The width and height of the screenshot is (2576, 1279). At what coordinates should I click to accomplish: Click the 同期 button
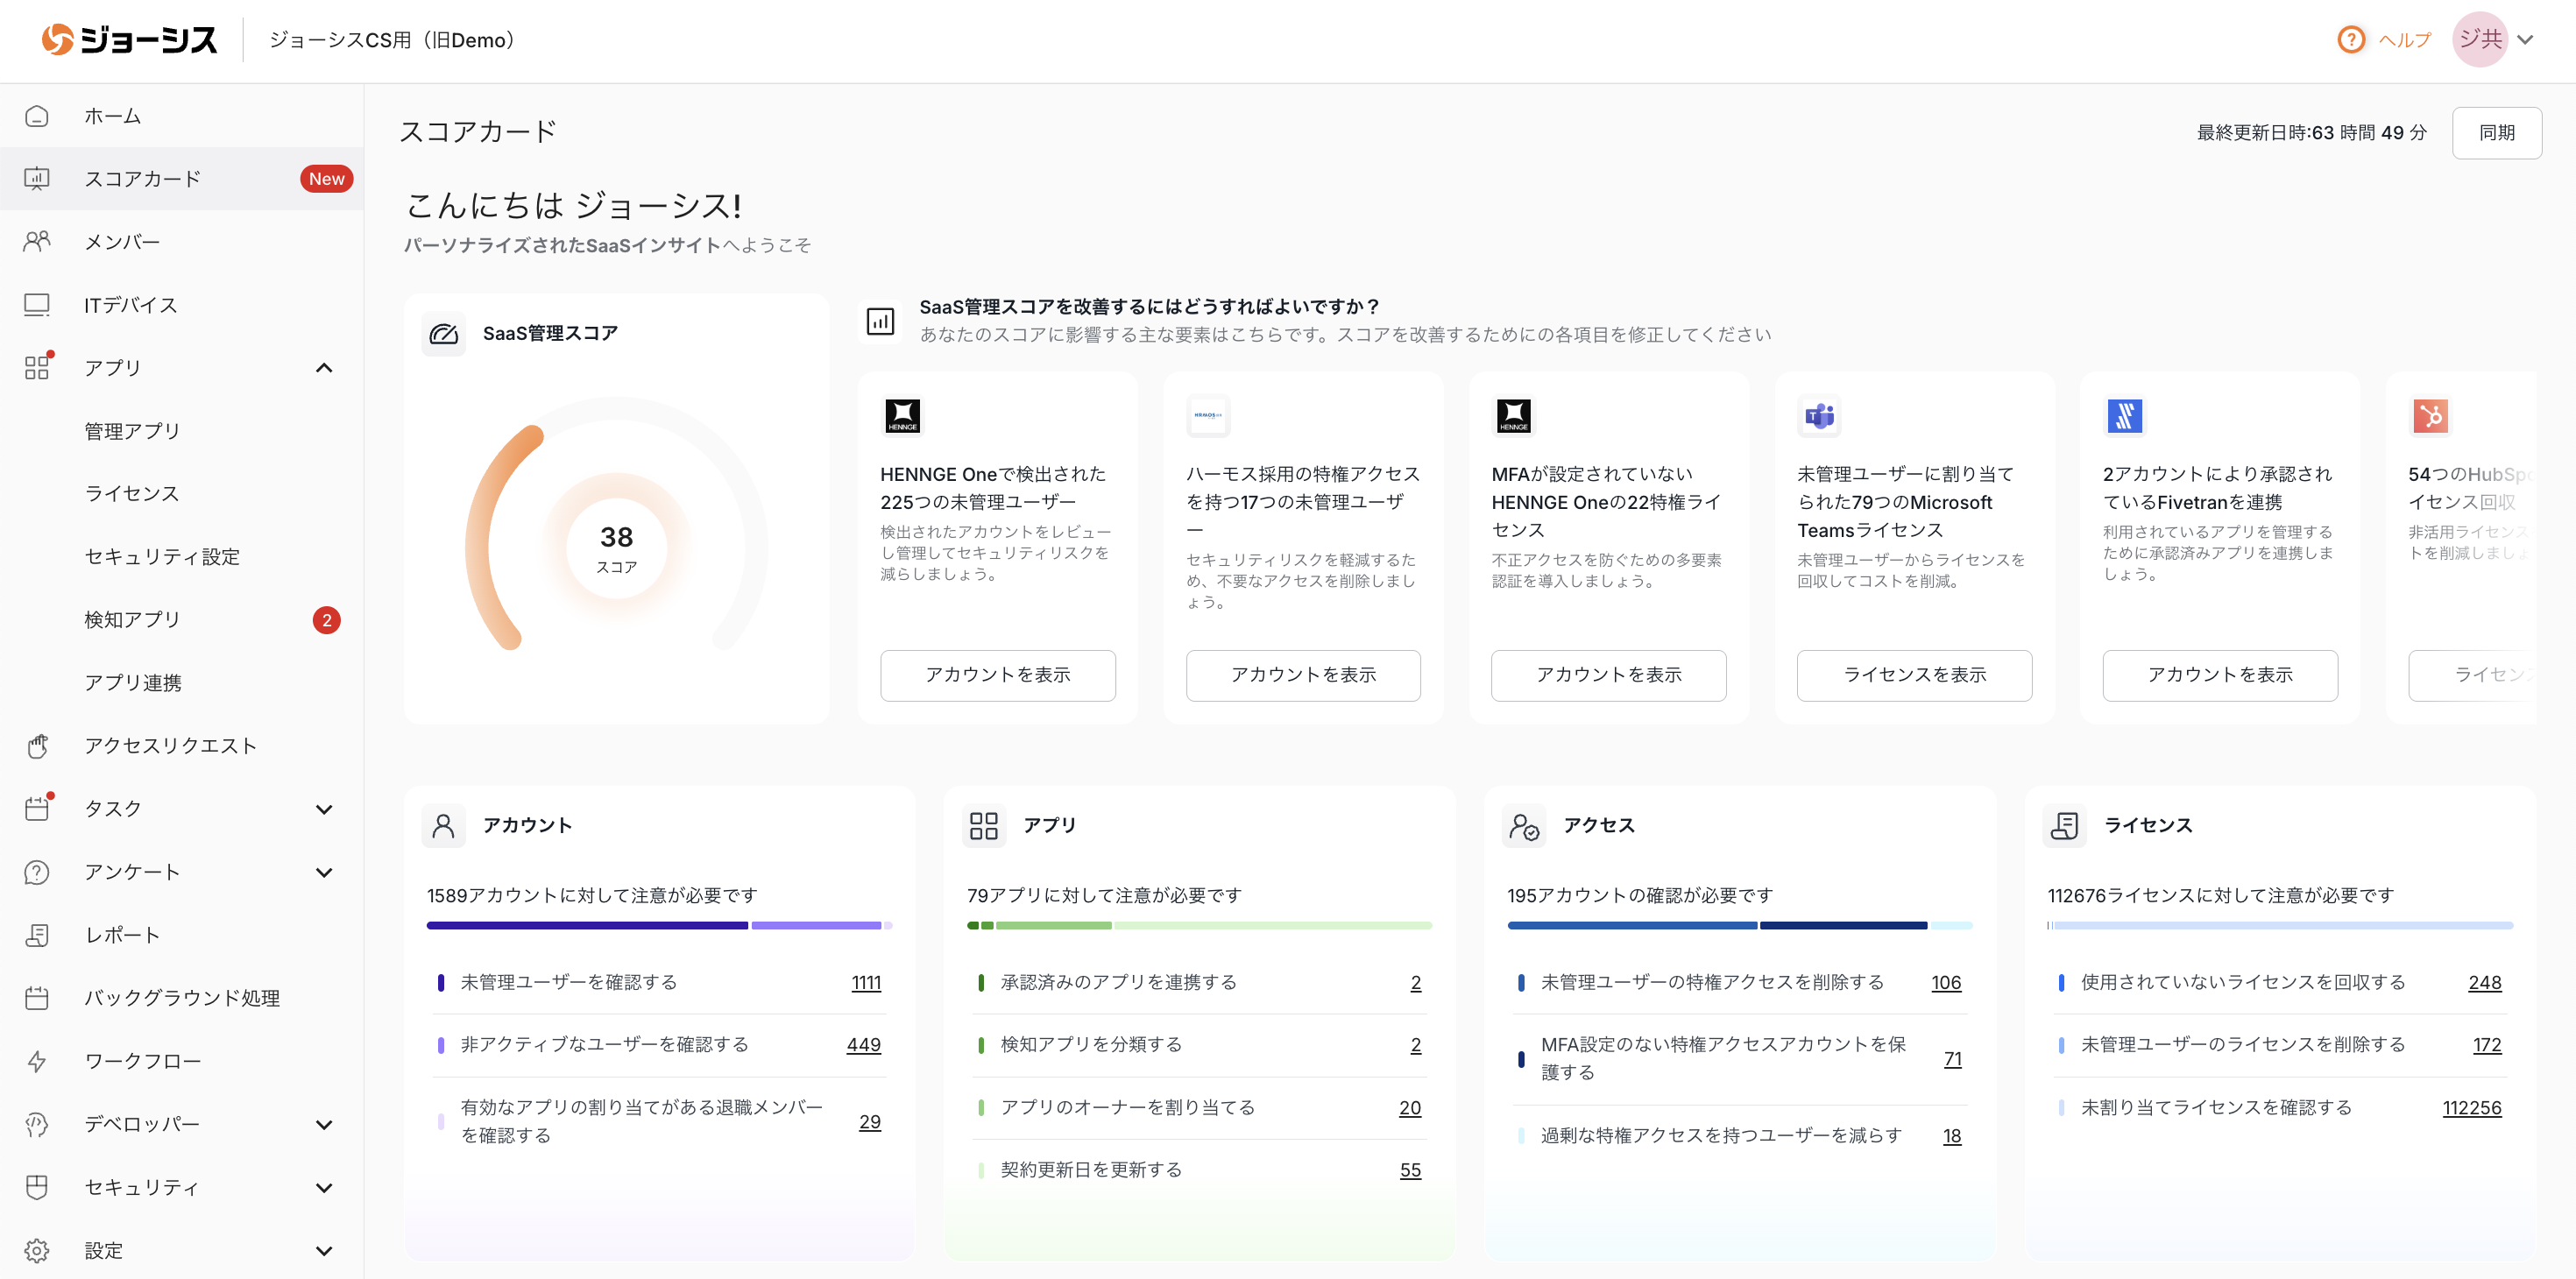point(2496,133)
